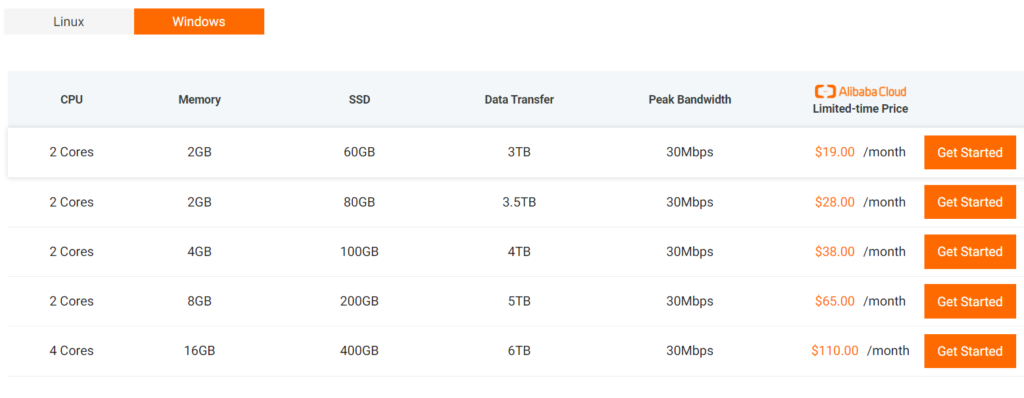The height and width of the screenshot is (398, 1024).
Task: Switch to the Linux tab
Action: [69, 22]
